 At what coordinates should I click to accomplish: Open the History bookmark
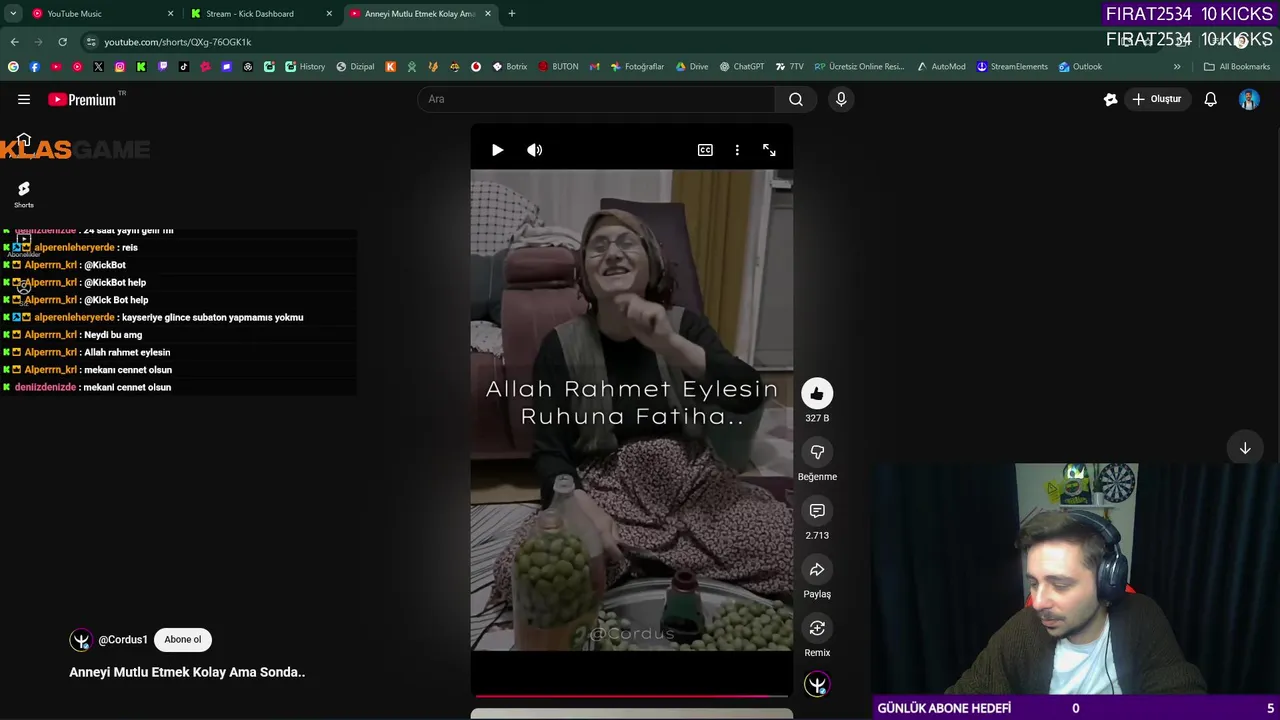coord(305,67)
